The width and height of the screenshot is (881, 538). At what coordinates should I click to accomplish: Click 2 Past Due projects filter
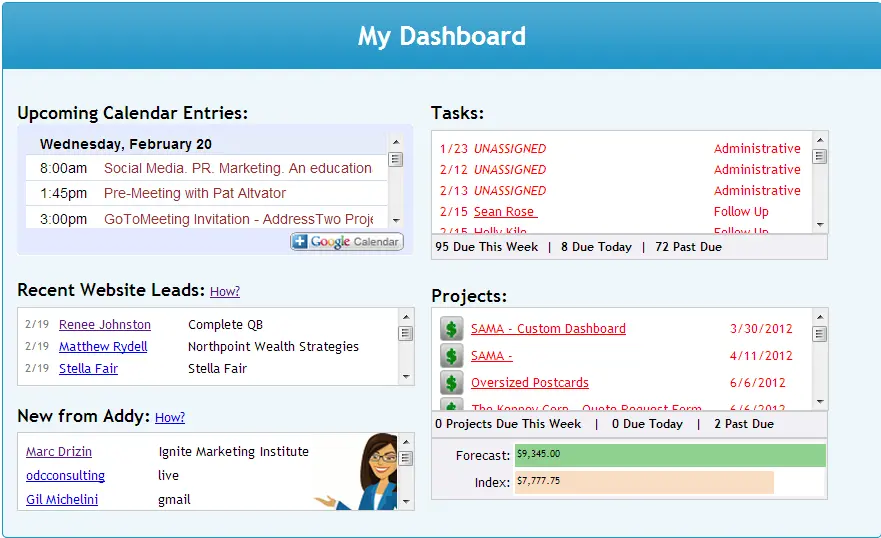[744, 424]
